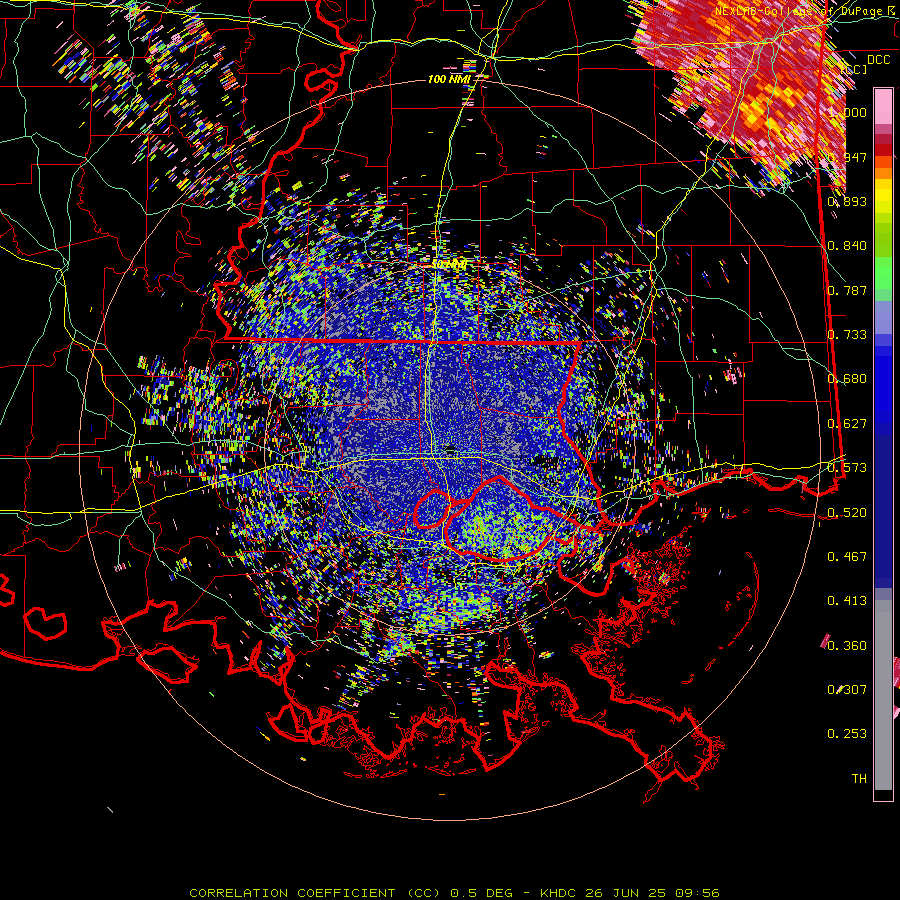Pick the pink segment of the color bar
Screen dimensions: 900x900
(x=883, y=106)
